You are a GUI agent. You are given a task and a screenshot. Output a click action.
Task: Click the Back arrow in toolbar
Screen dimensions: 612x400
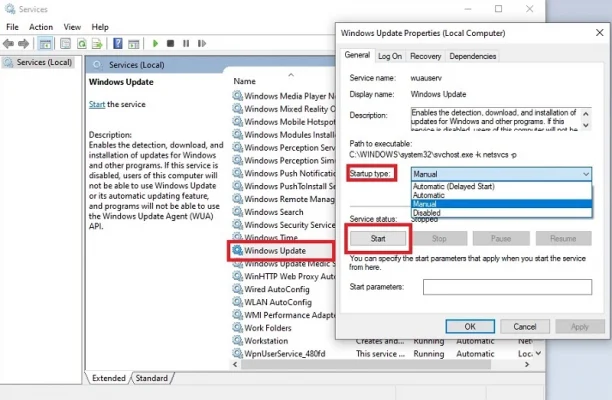pyautogui.click(x=9, y=44)
